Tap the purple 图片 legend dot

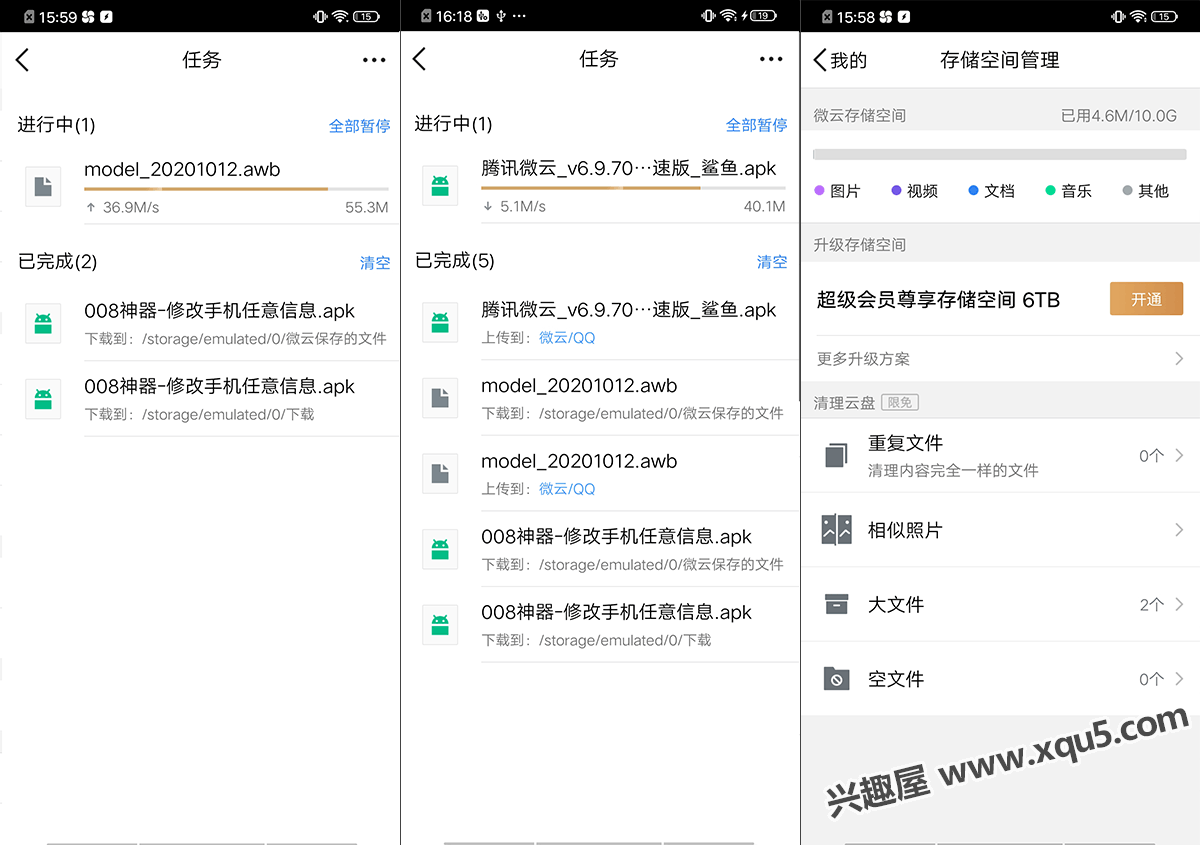tap(819, 190)
